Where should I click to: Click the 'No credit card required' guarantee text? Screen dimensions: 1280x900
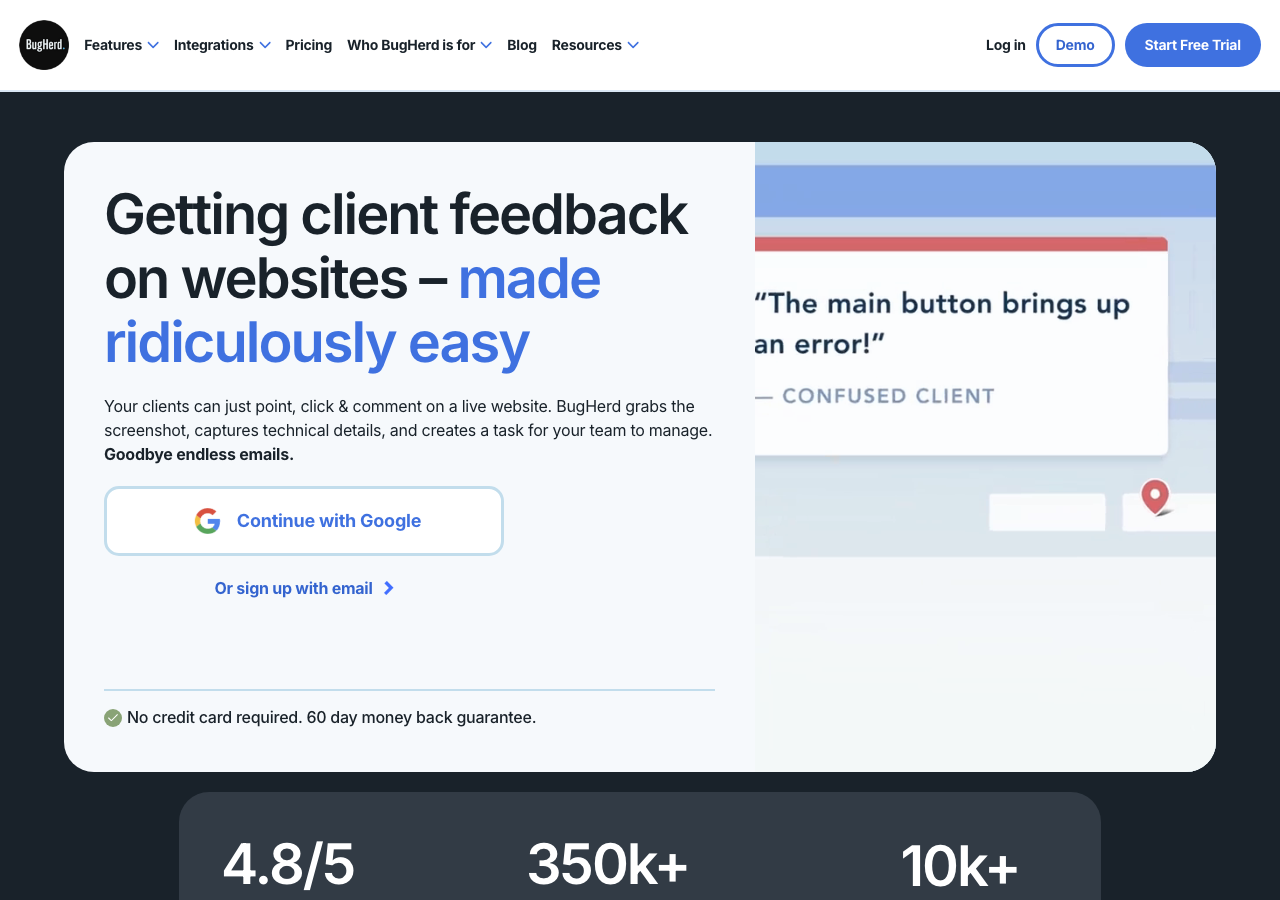(332, 717)
